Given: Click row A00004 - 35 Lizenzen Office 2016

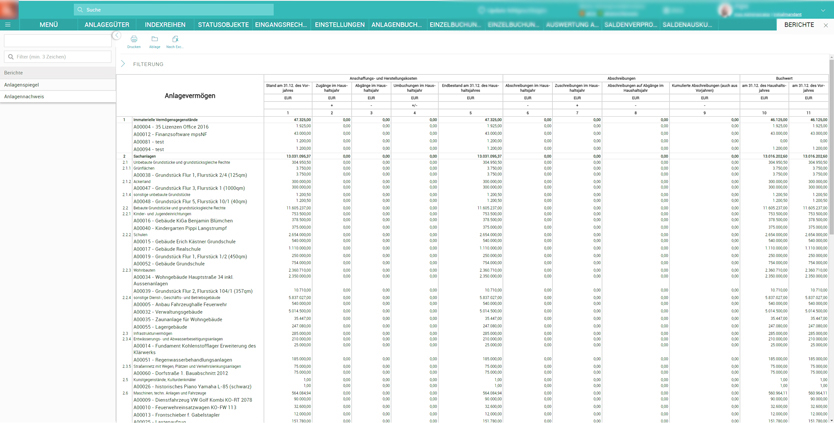Looking at the screenshot, I should [172, 127].
